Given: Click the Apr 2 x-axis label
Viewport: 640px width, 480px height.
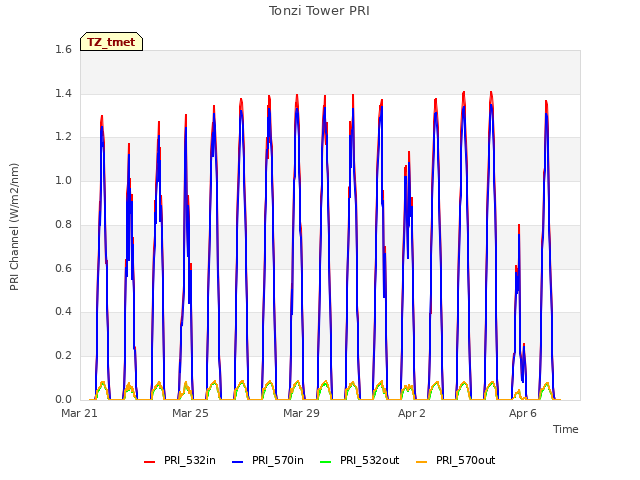Looking at the screenshot, I should pyautogui.click(x=412, y=413).
